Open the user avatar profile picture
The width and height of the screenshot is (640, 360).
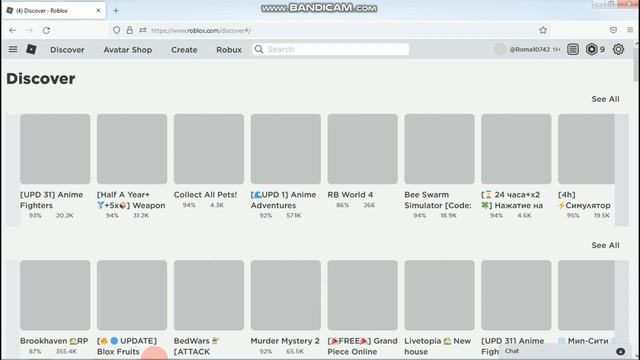click(x=500, y=49)
